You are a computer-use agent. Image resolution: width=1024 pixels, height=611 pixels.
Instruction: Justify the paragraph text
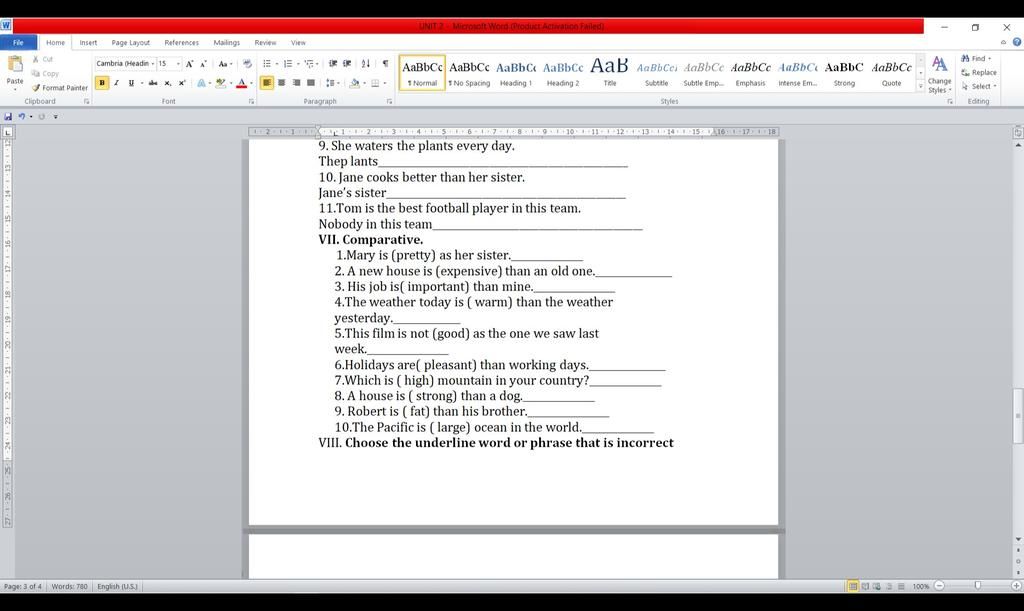311,83
